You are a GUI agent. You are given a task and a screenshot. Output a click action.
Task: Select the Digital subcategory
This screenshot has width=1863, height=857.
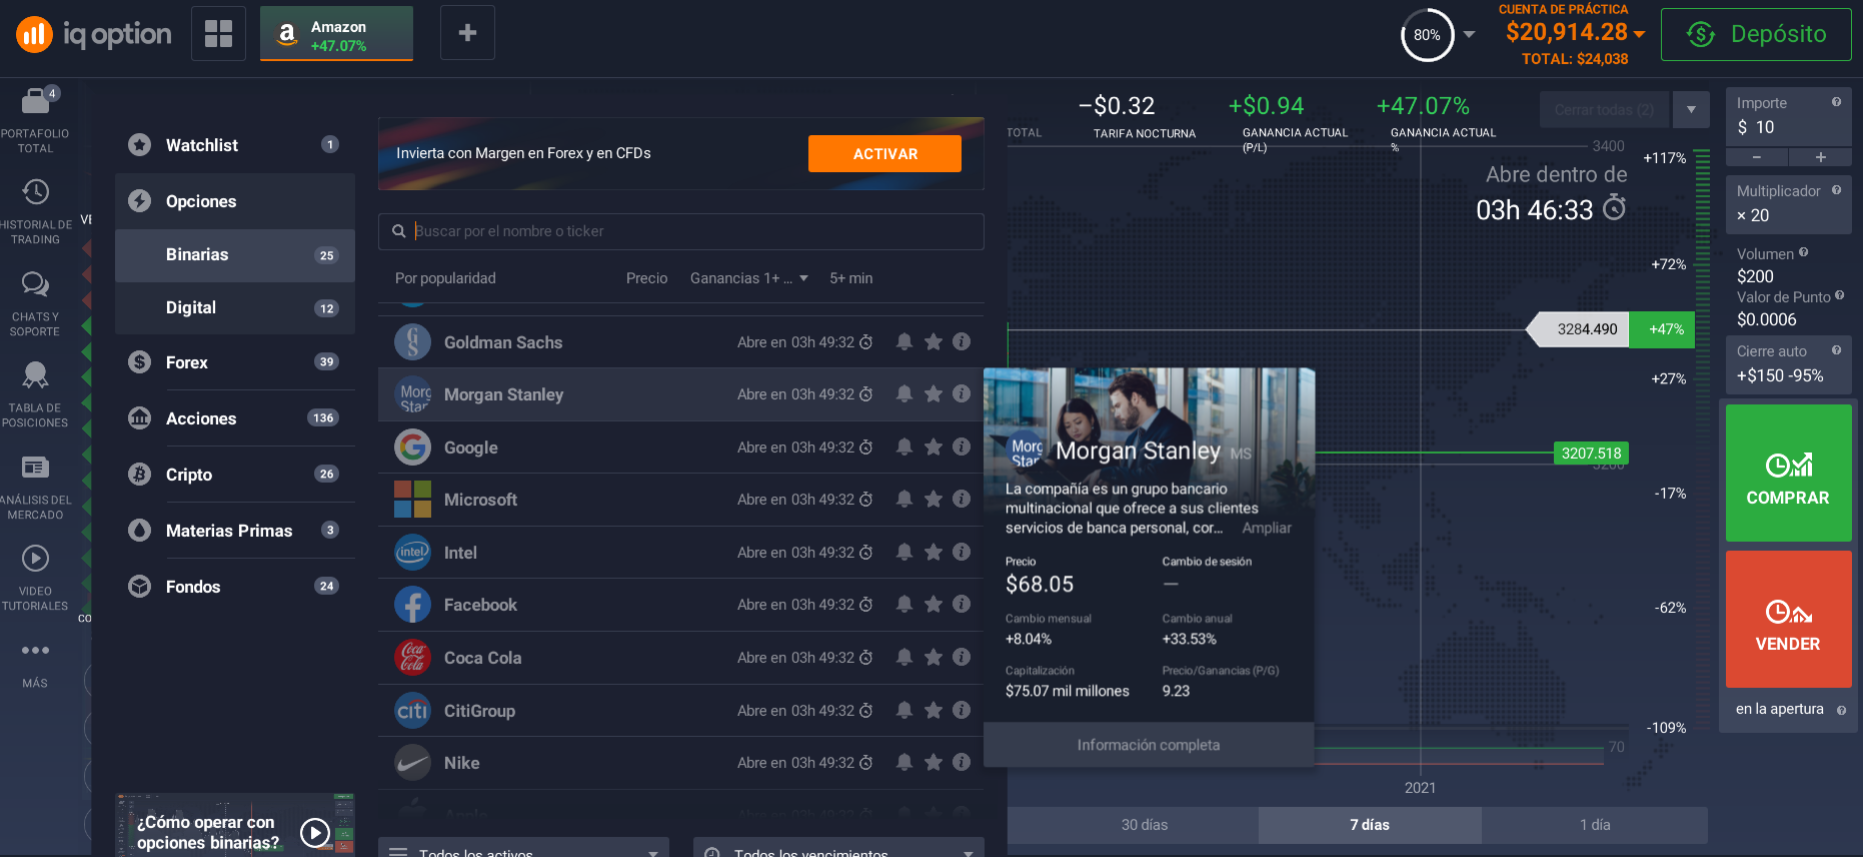235,308
